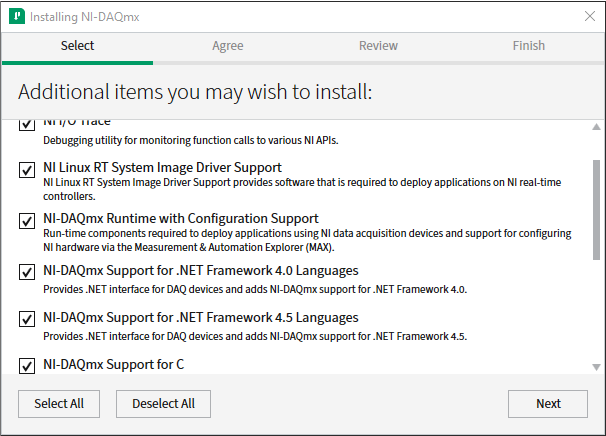Uncheck NI-DAQmx Runtime with Configuration Support

click(27, 221)
